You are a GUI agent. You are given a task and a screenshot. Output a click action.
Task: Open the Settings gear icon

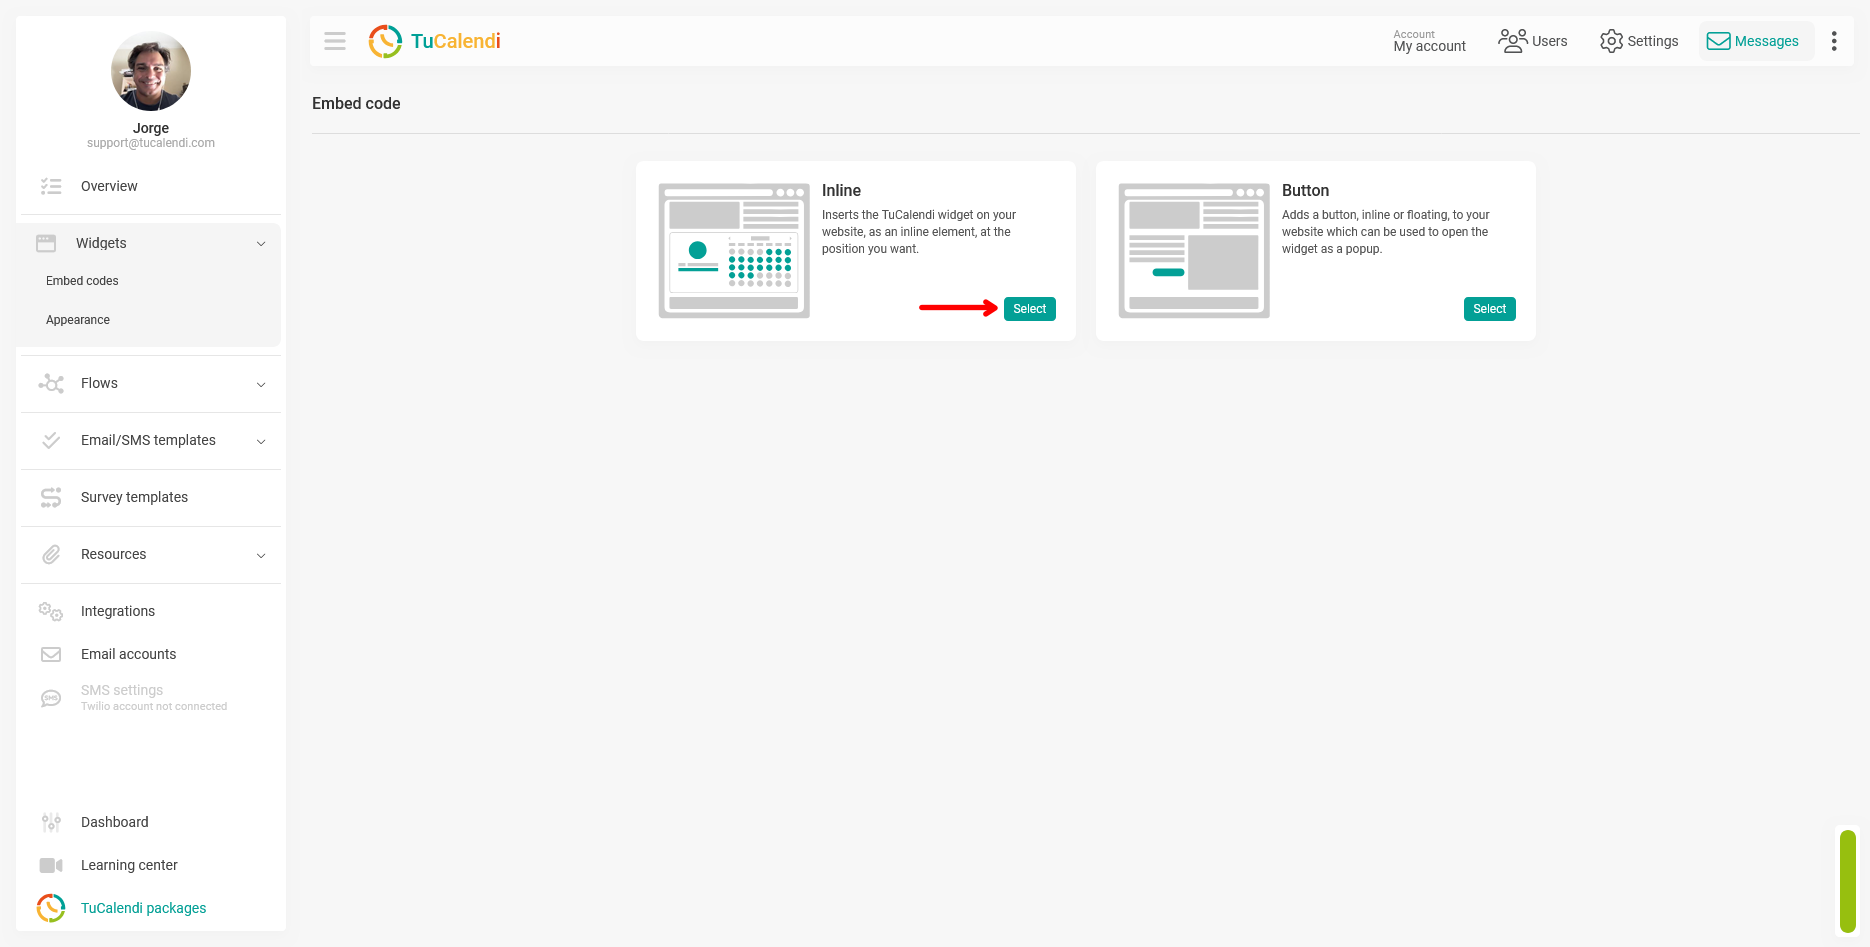[x=1611, y=41]
